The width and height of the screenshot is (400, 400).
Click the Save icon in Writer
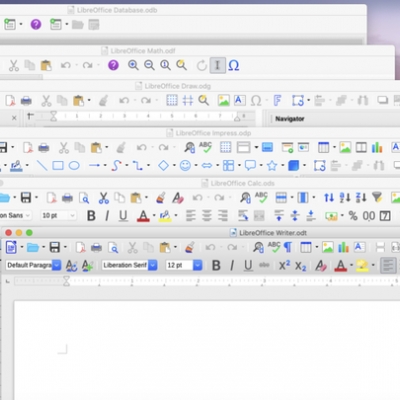(55, 247)
